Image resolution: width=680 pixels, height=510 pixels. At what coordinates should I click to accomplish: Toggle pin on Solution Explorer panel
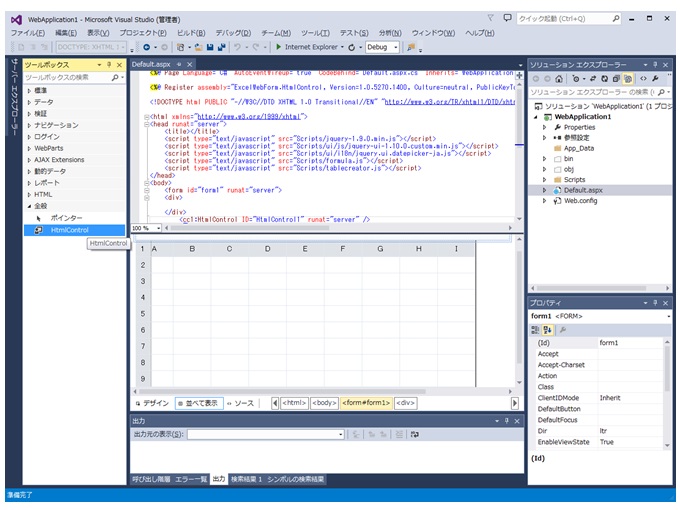click(x=655, y=65)
